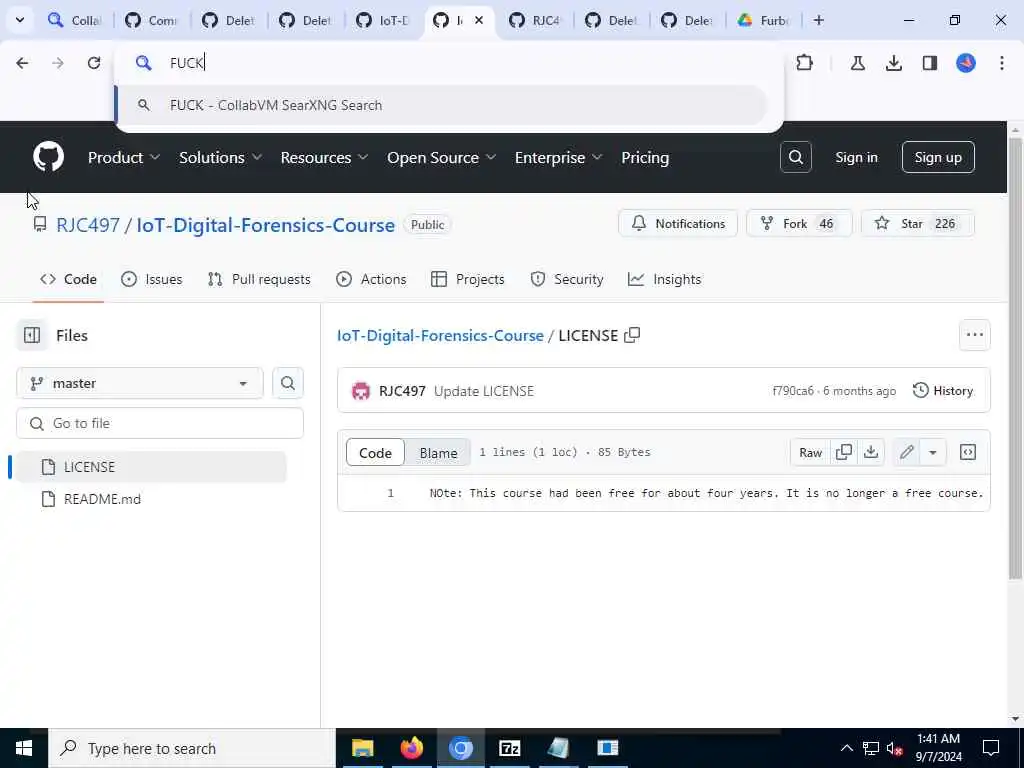Switch to Furbo browser tab

point(763,20)
